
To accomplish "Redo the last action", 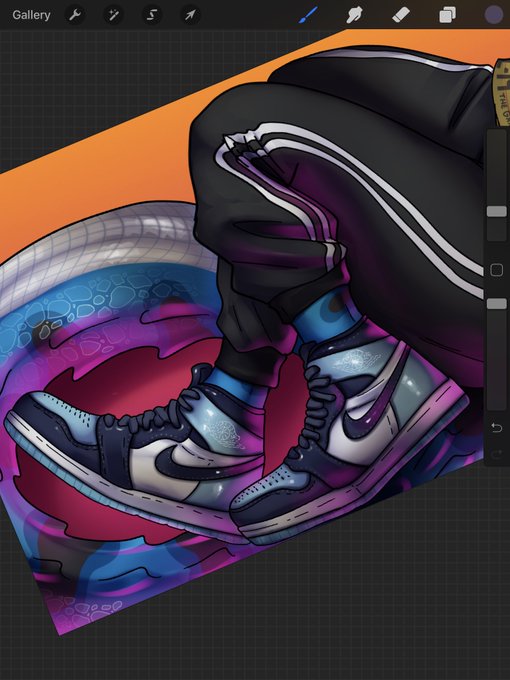I will point(497,454).
